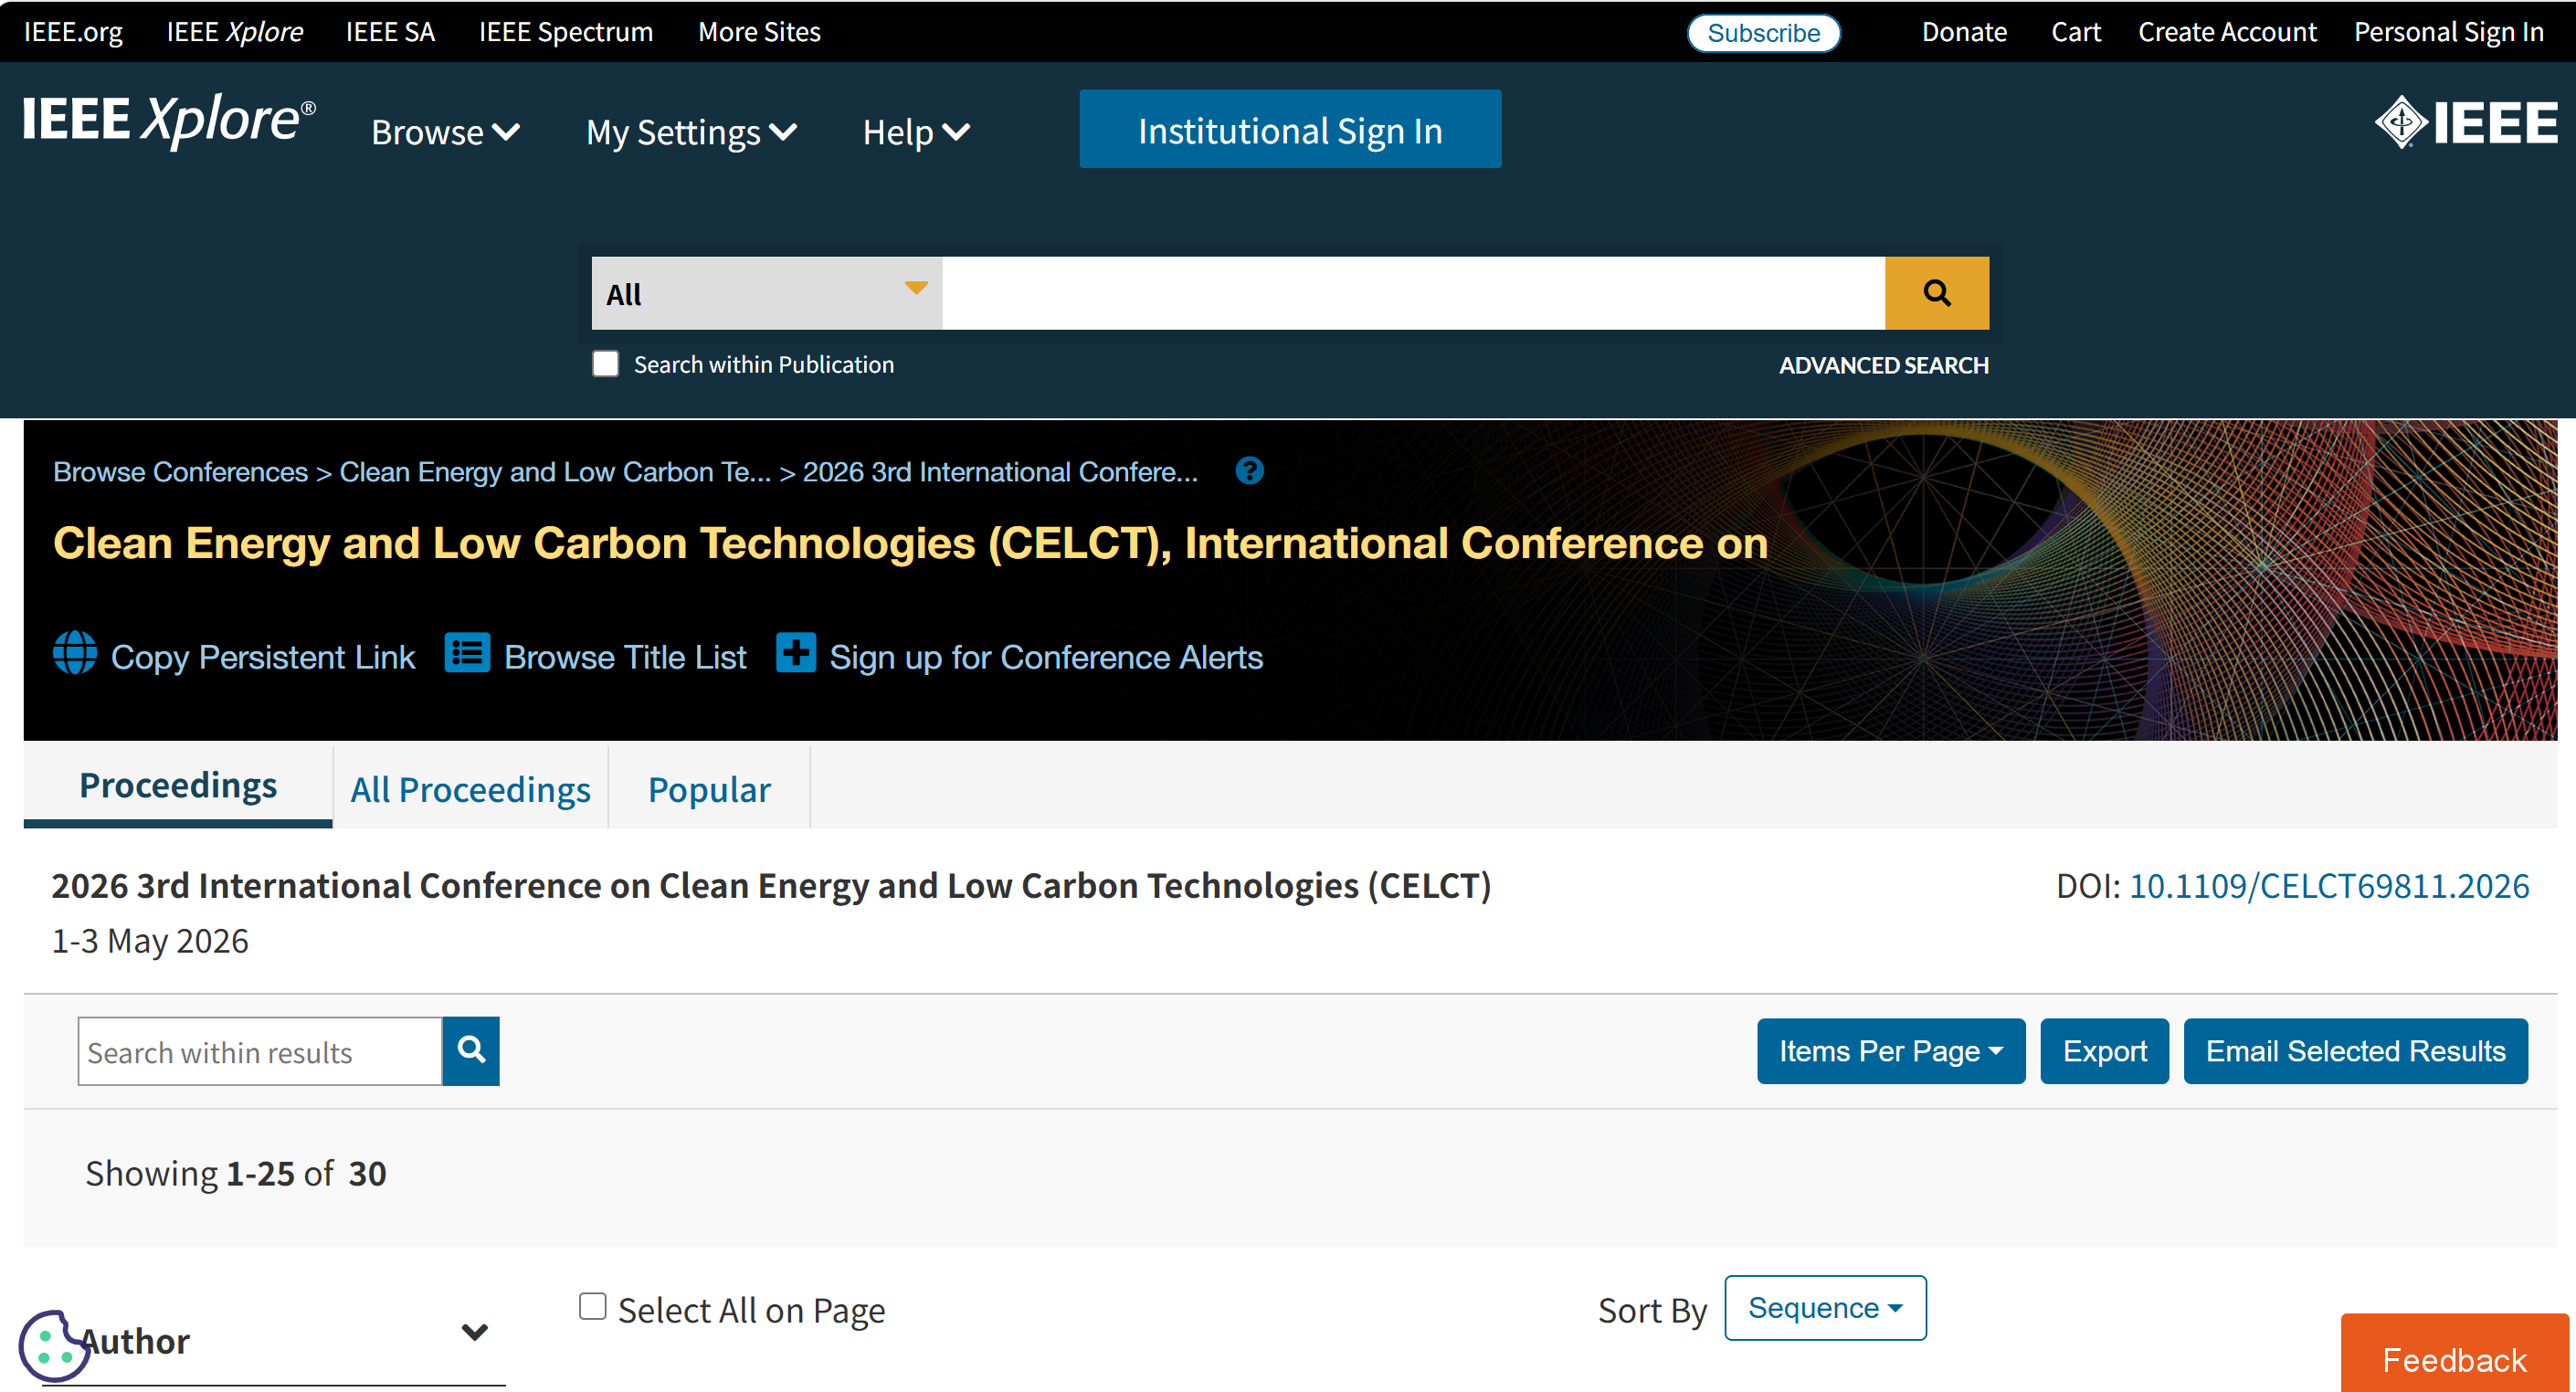Enable Search within Publication checkbox
Image resolution: width=2576 pixels, height=1392 pixels.
[x=605, y=363]
